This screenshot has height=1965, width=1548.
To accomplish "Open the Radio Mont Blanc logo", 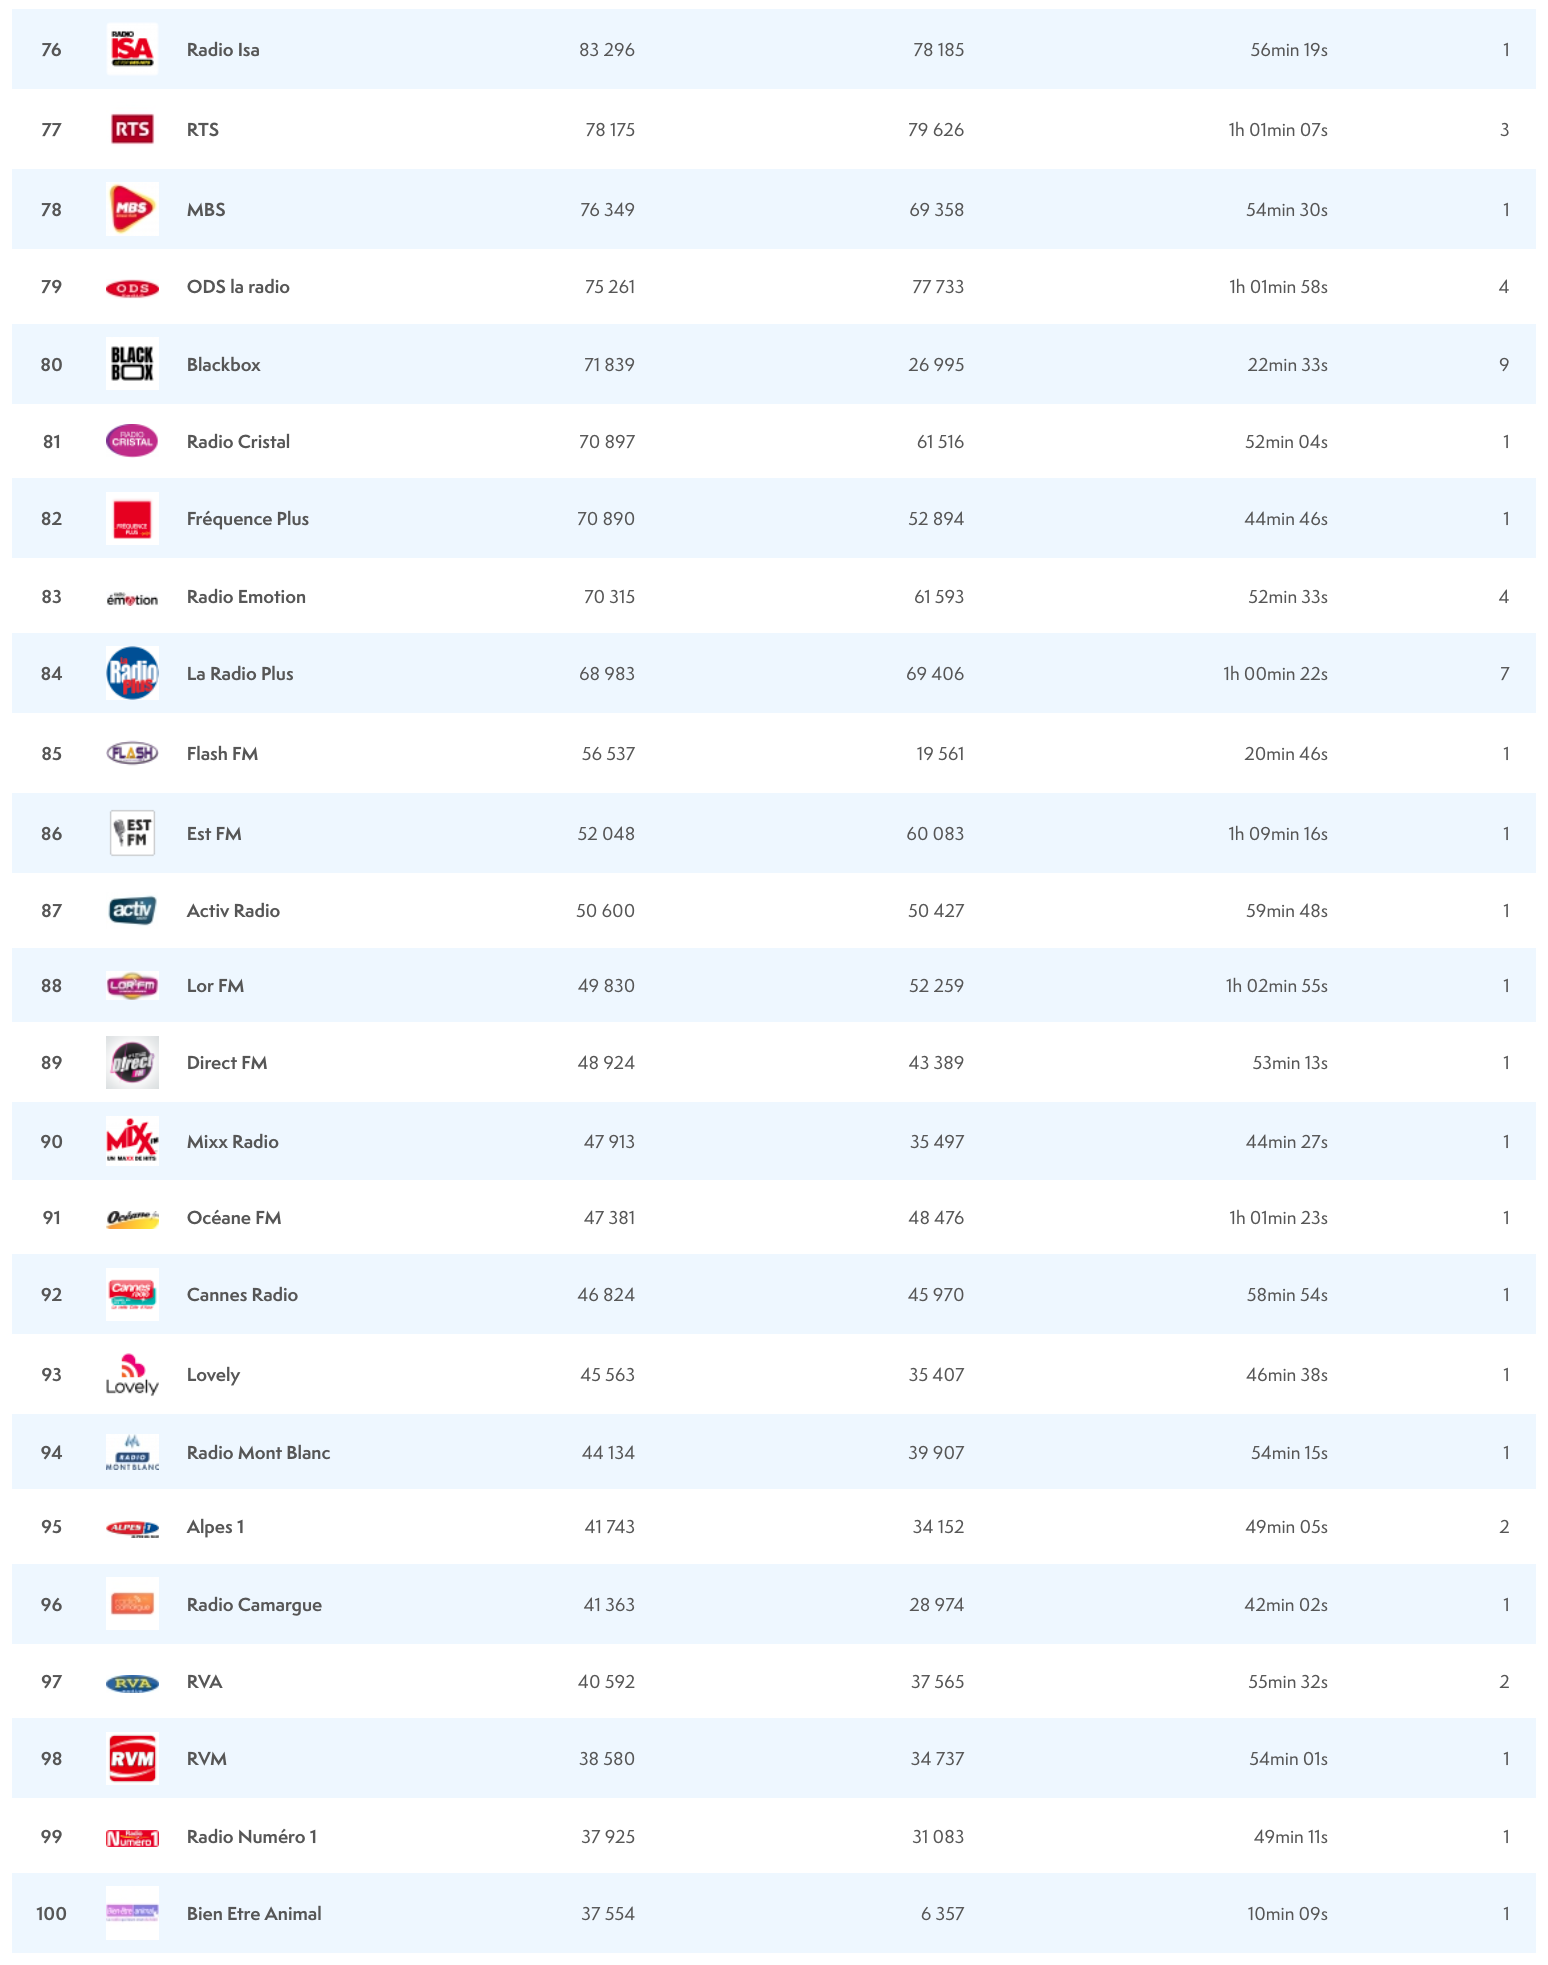I will (132, 1453).
